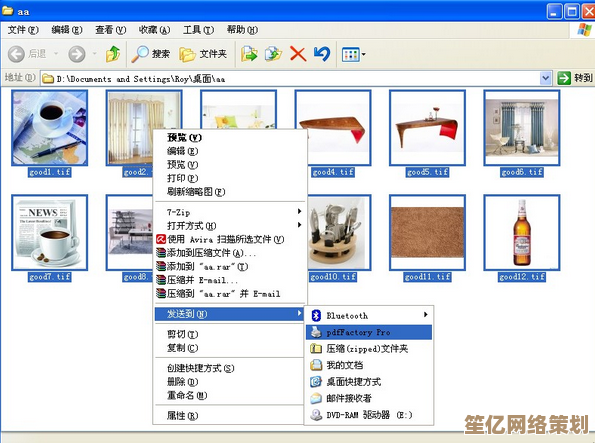Scan selected files with Avira
595x443 pixels.
coord(230,239)
